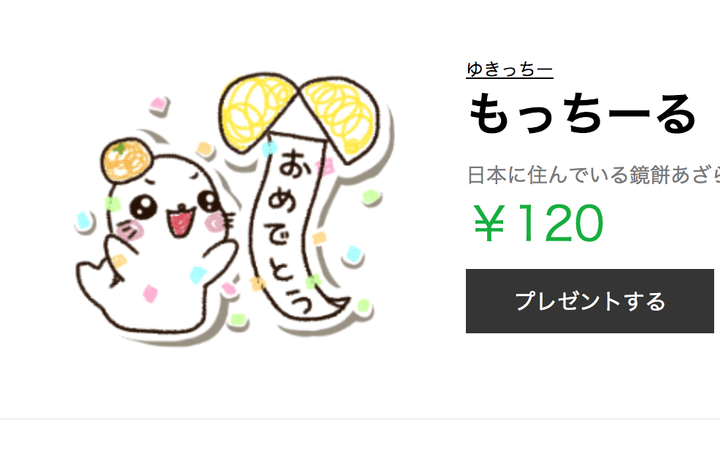Open the ゆきっちー creator link
The width and height of the screenshot is (720, 459).
(509, 70)
